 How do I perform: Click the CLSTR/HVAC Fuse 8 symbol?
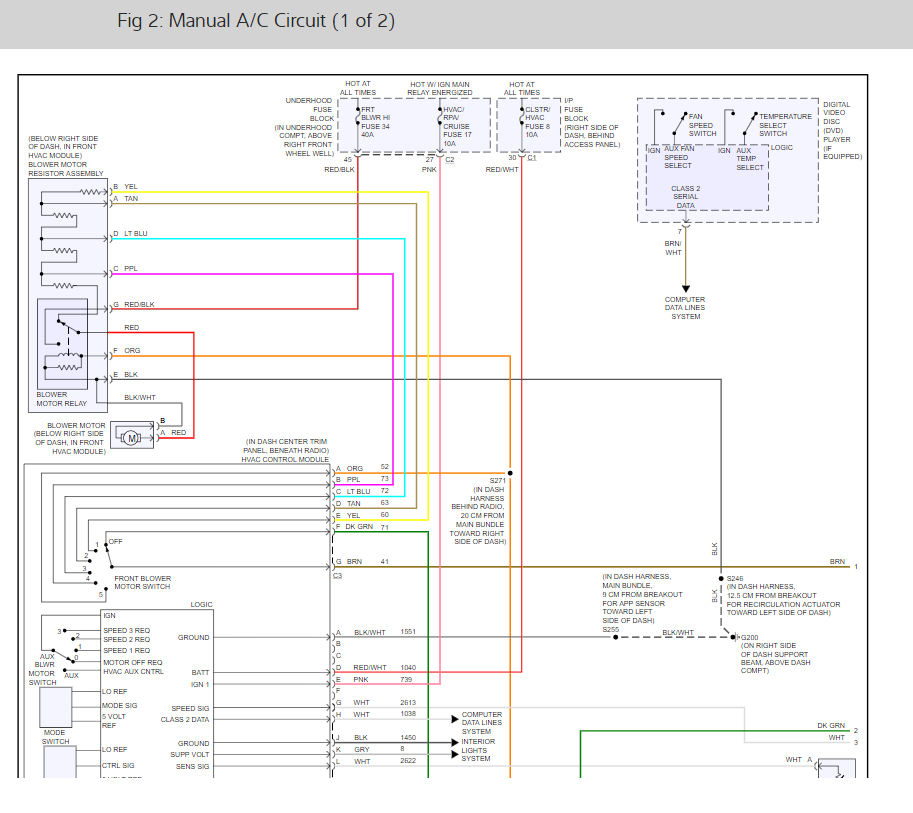click(521, 121)
